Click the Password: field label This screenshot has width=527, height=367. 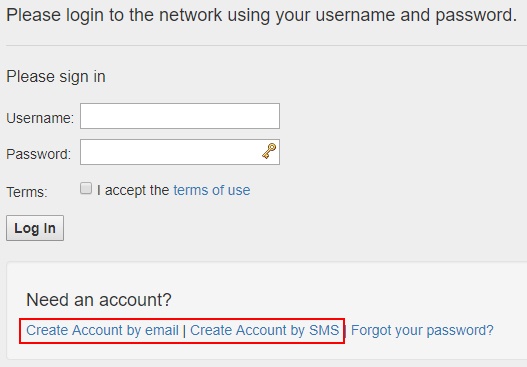coord(39,154)
